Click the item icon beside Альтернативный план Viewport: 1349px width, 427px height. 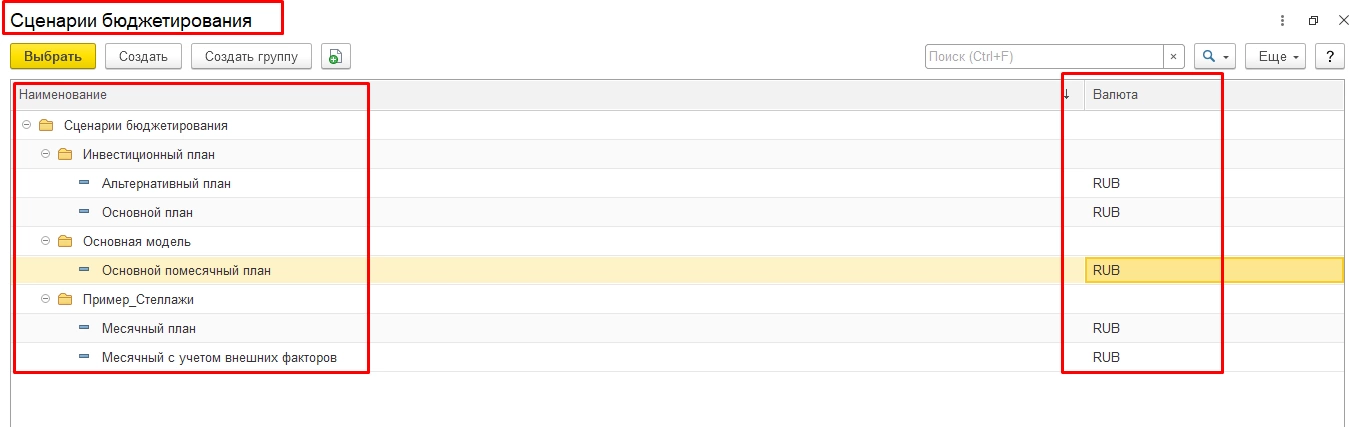click(x=84, y=184)
